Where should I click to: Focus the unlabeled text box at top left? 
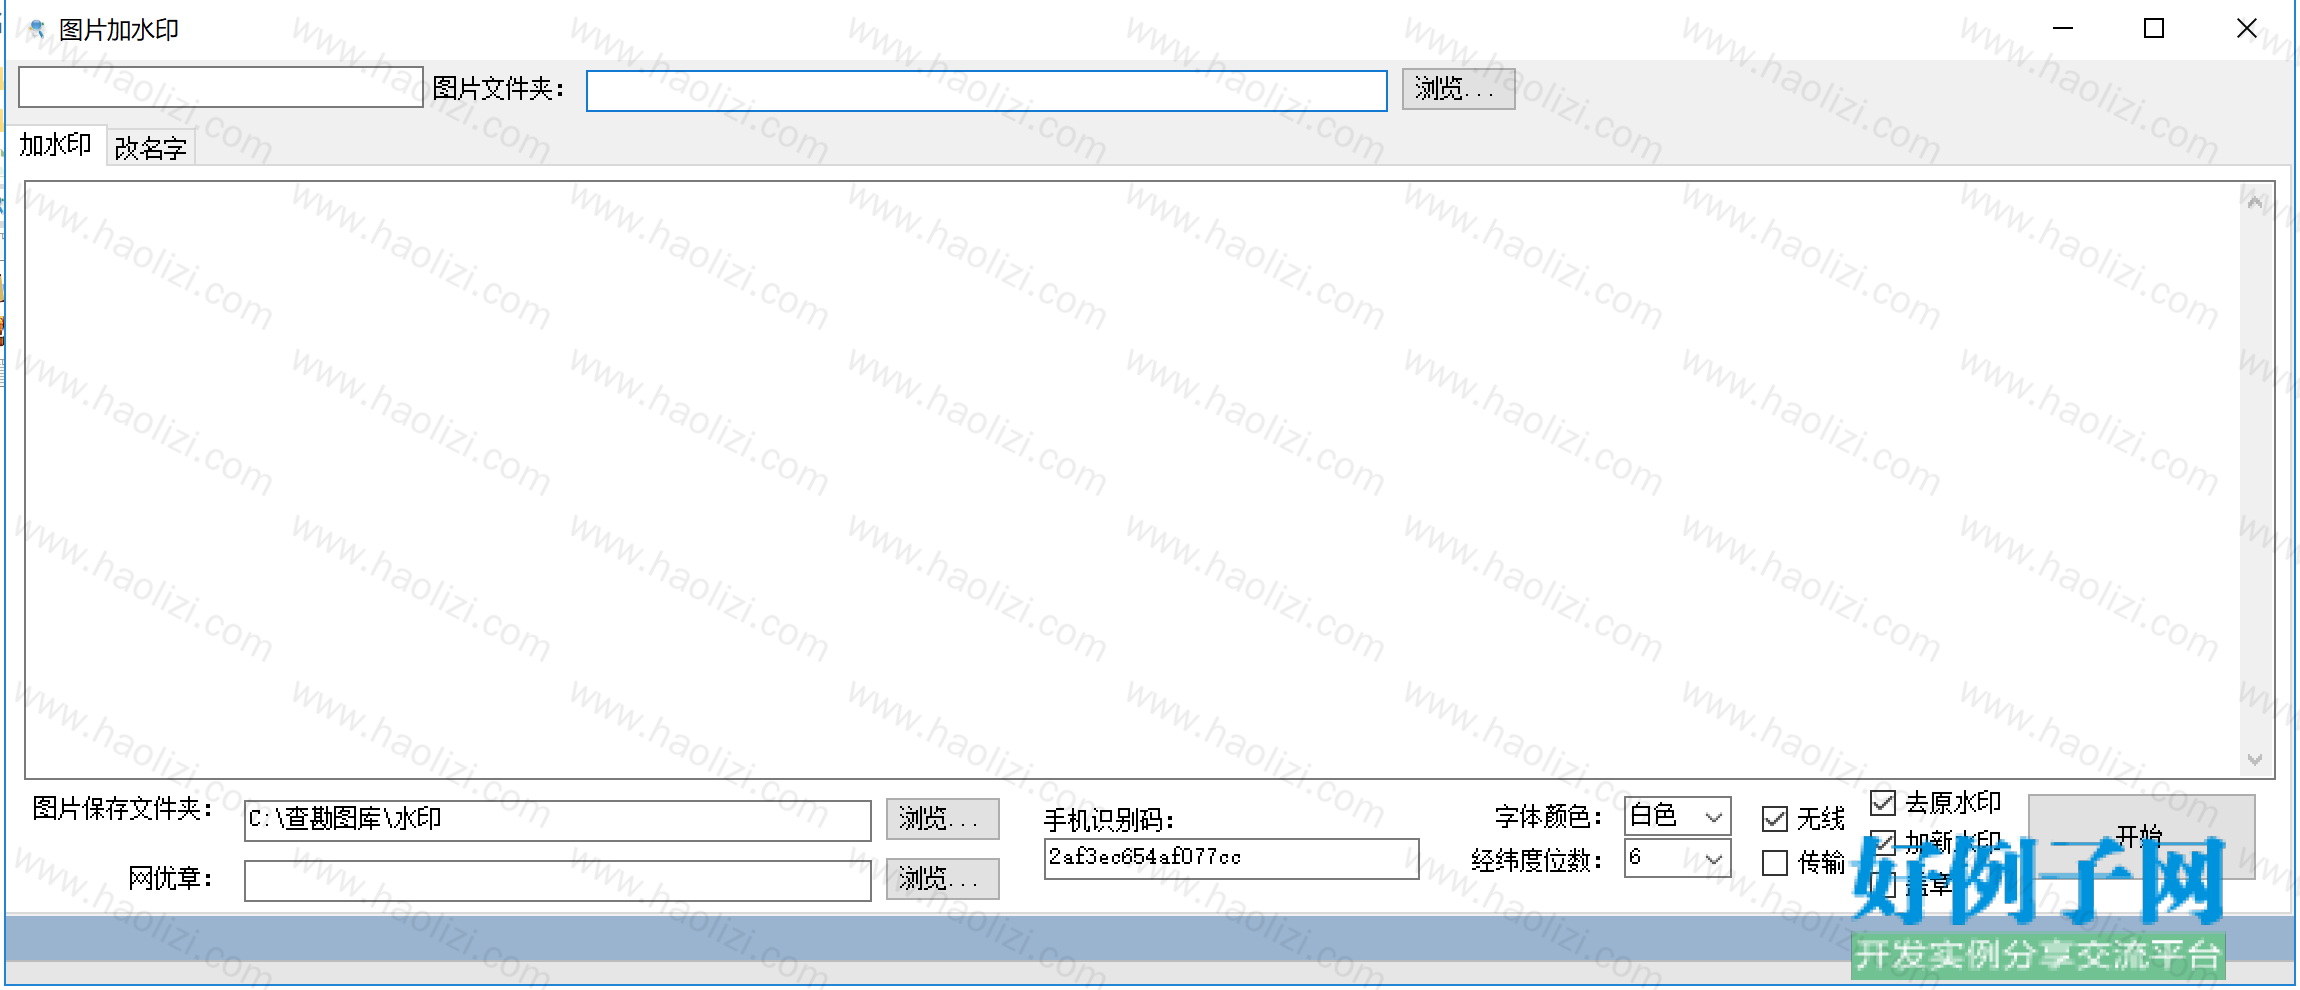click(x=220, y=87)
